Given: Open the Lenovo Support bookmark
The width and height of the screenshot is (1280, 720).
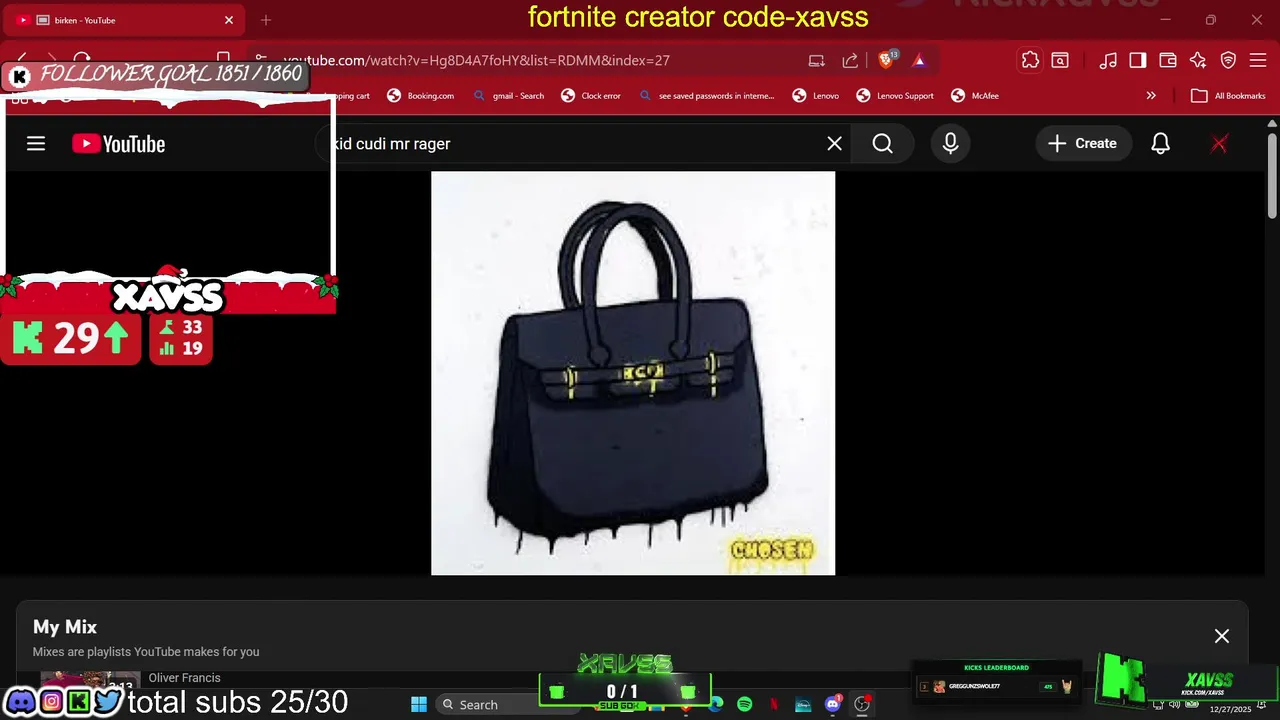Looking at the screenshot, I should point(895,96).
